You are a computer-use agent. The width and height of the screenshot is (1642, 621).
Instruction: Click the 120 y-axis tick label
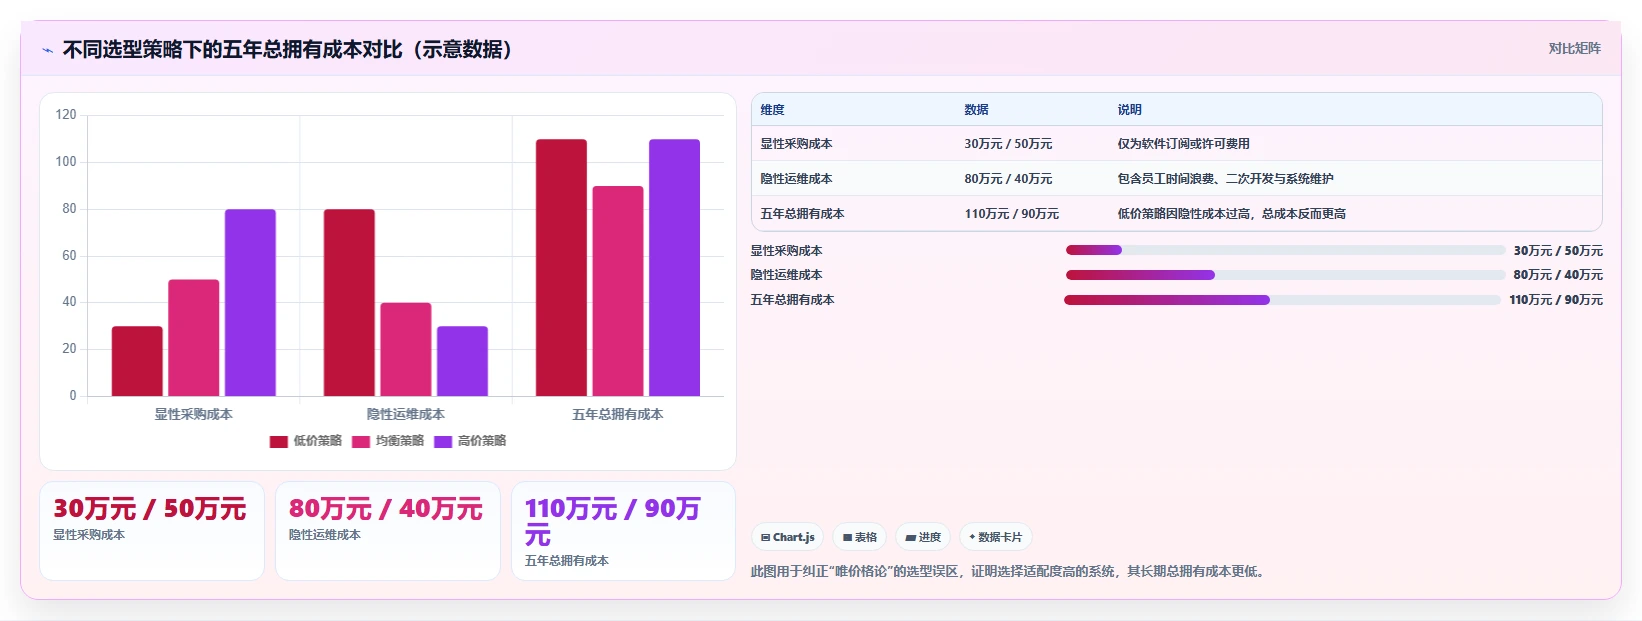pos(66,115)
